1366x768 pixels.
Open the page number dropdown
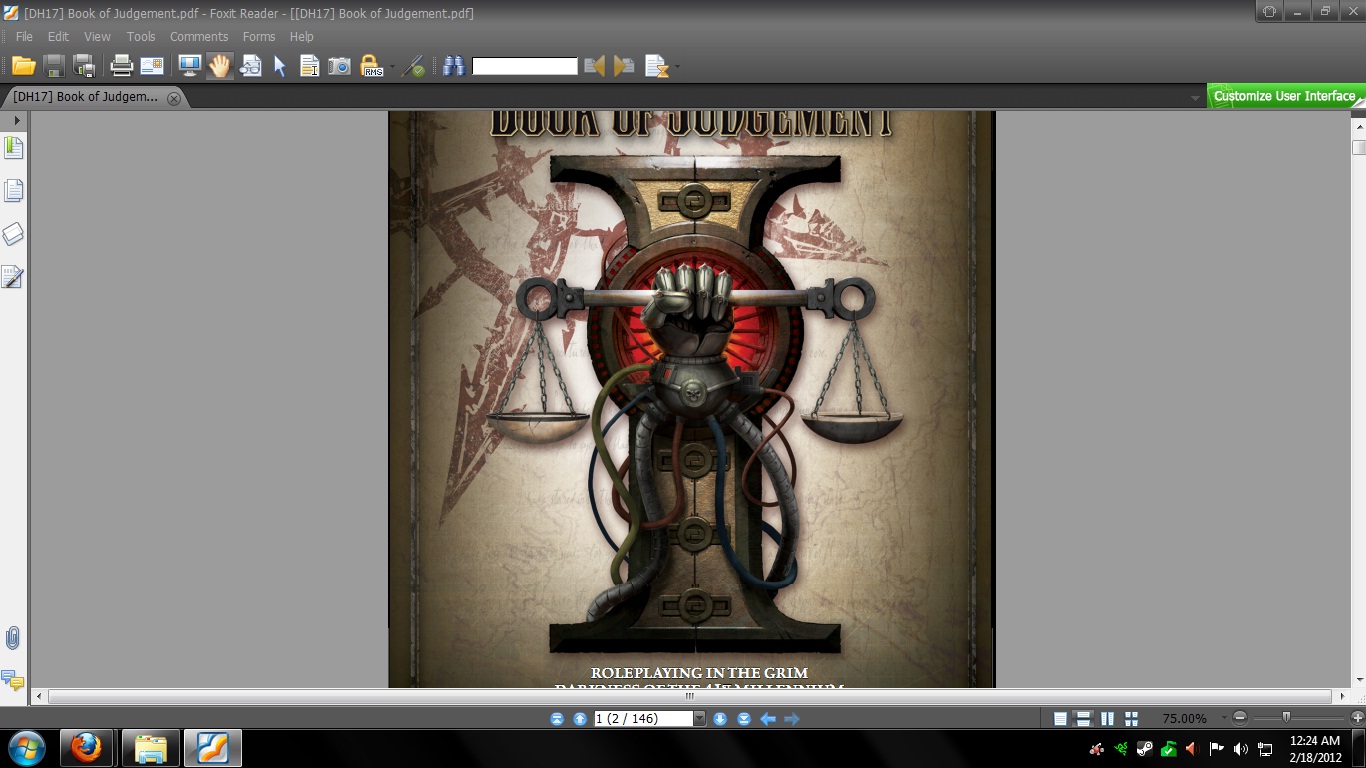tap(699, 718)
